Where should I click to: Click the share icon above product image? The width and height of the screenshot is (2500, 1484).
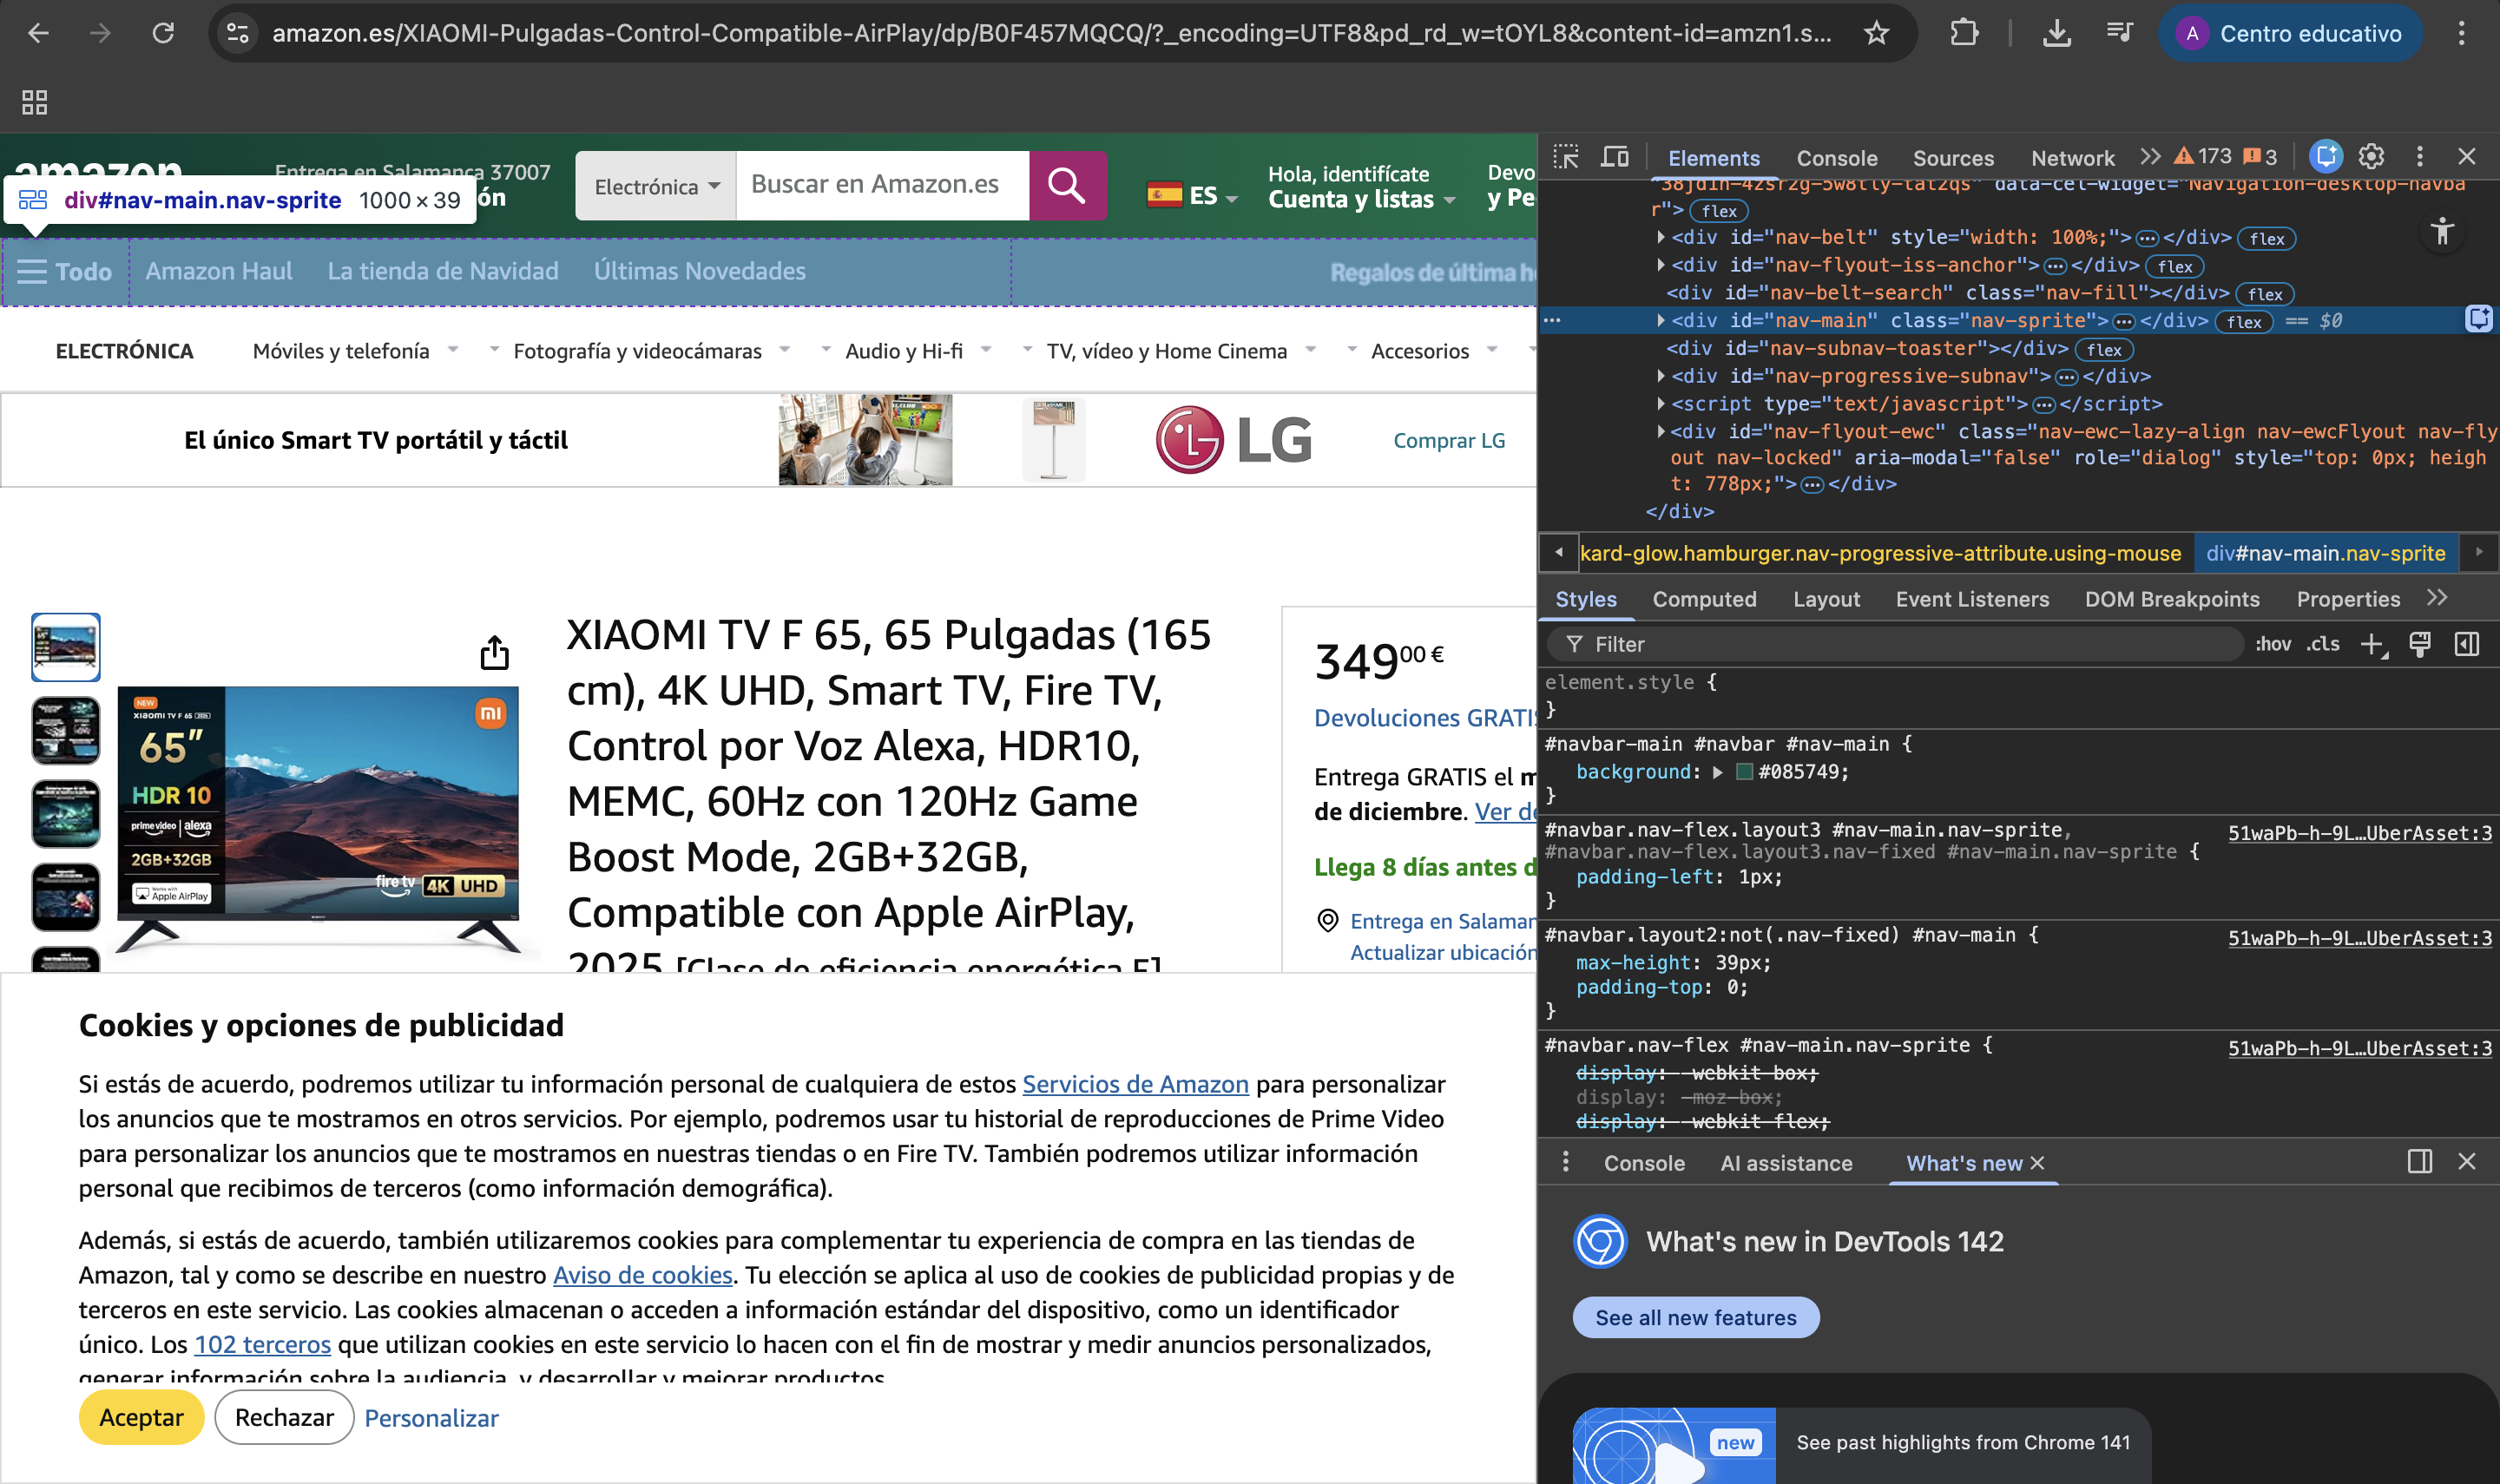point(494,653)
